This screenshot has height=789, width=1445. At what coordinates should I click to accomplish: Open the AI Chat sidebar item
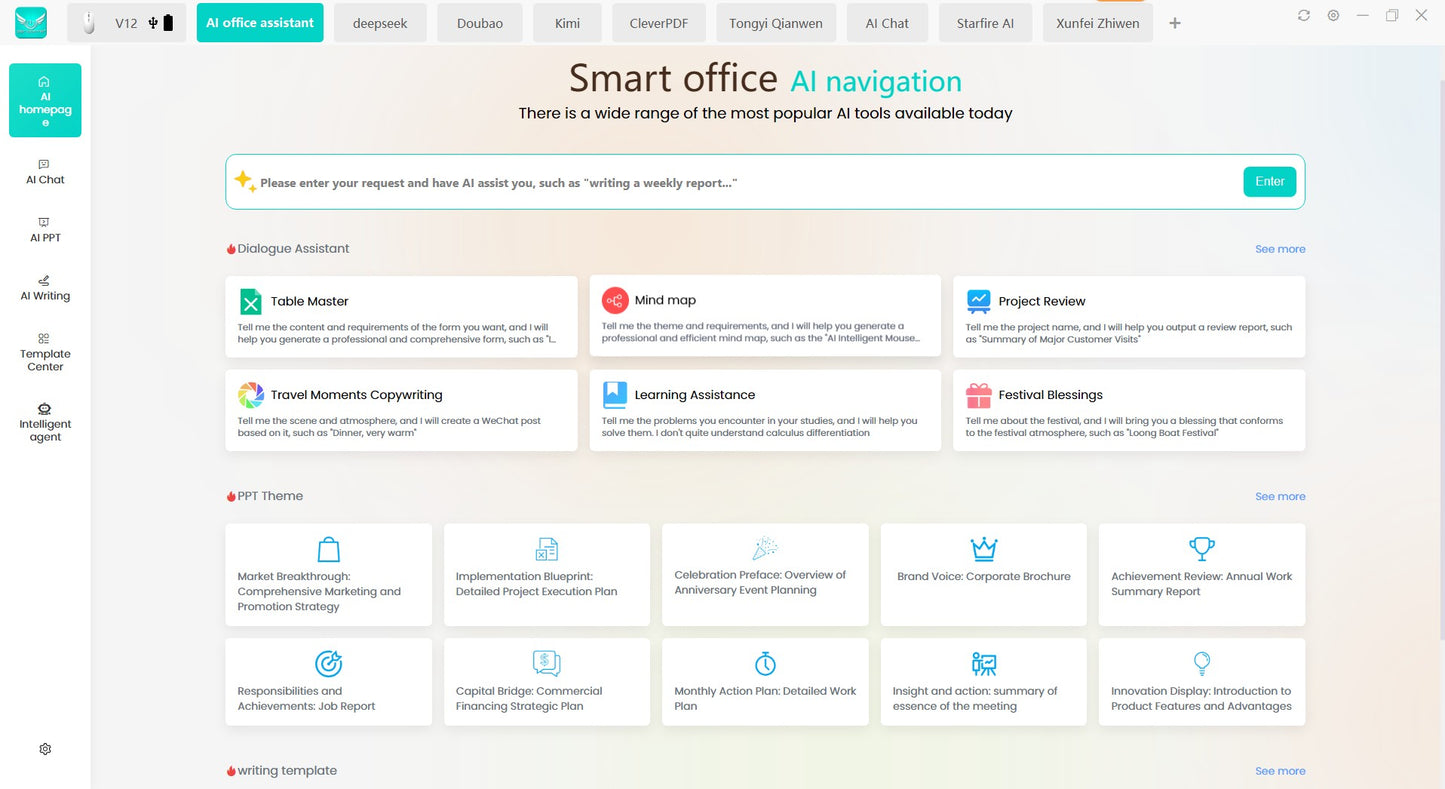(x=45, y=172)
